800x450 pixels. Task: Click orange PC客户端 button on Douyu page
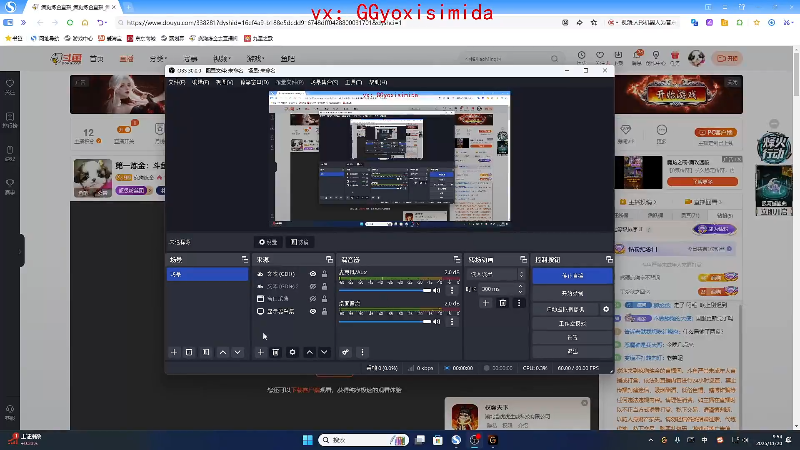click(x=715, y=132)
